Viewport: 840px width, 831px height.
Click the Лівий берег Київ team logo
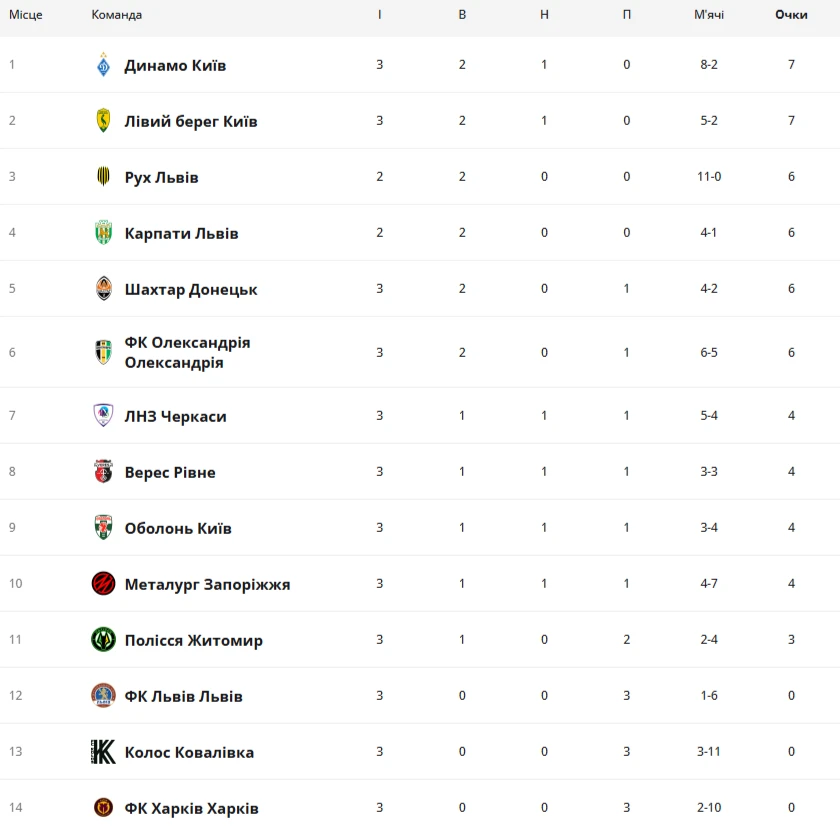coord(103,121)
